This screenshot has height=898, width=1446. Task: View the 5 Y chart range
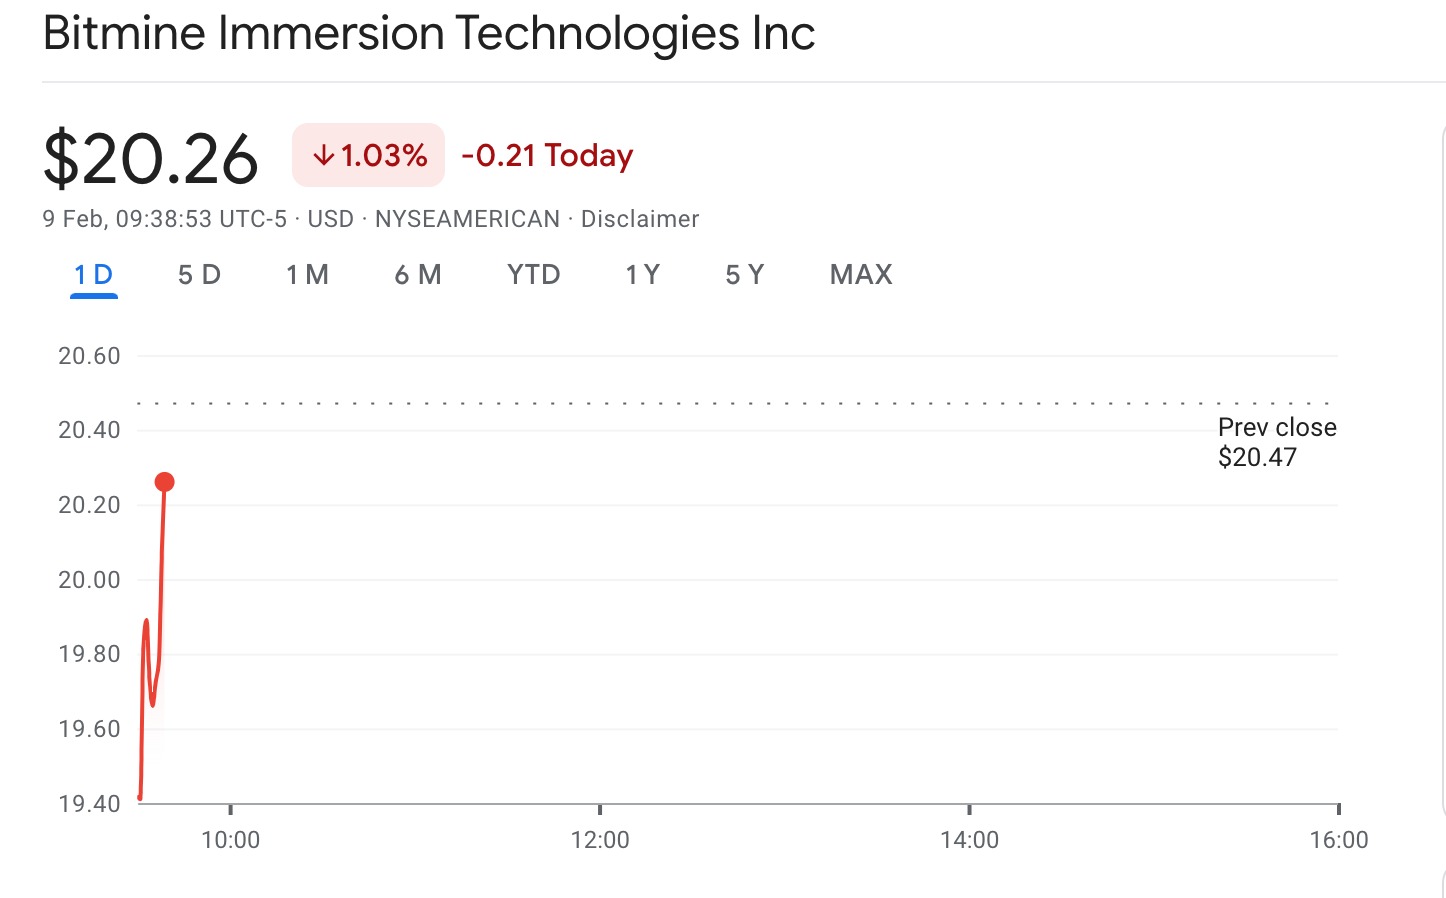pos(744,275)
